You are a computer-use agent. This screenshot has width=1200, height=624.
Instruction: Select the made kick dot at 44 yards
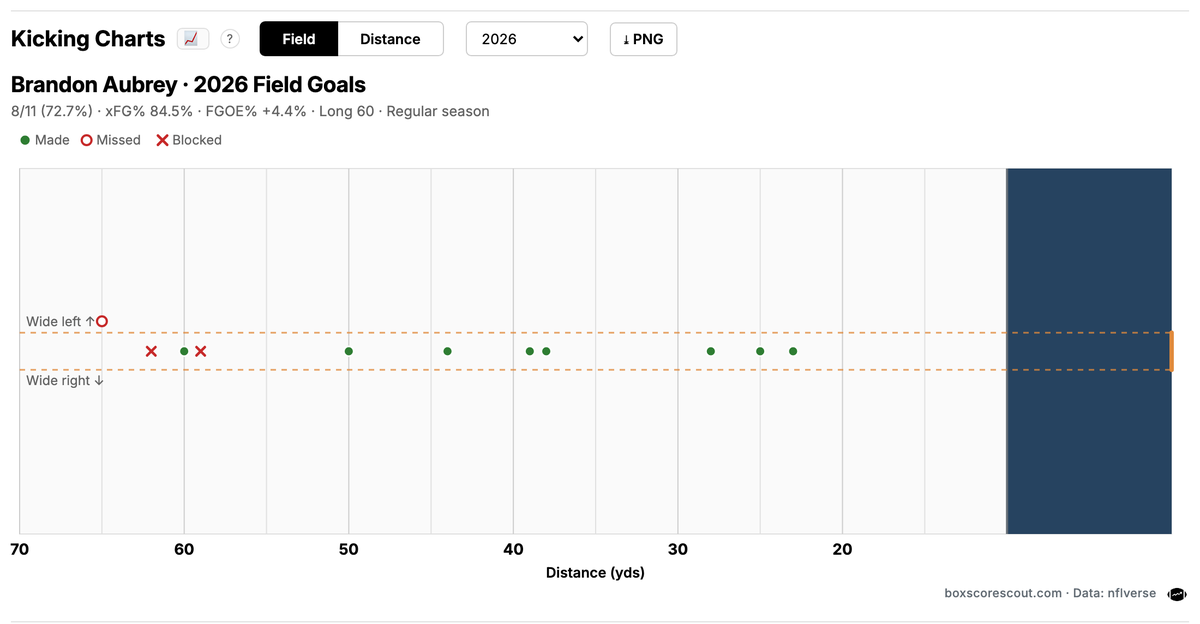(447, 351)
